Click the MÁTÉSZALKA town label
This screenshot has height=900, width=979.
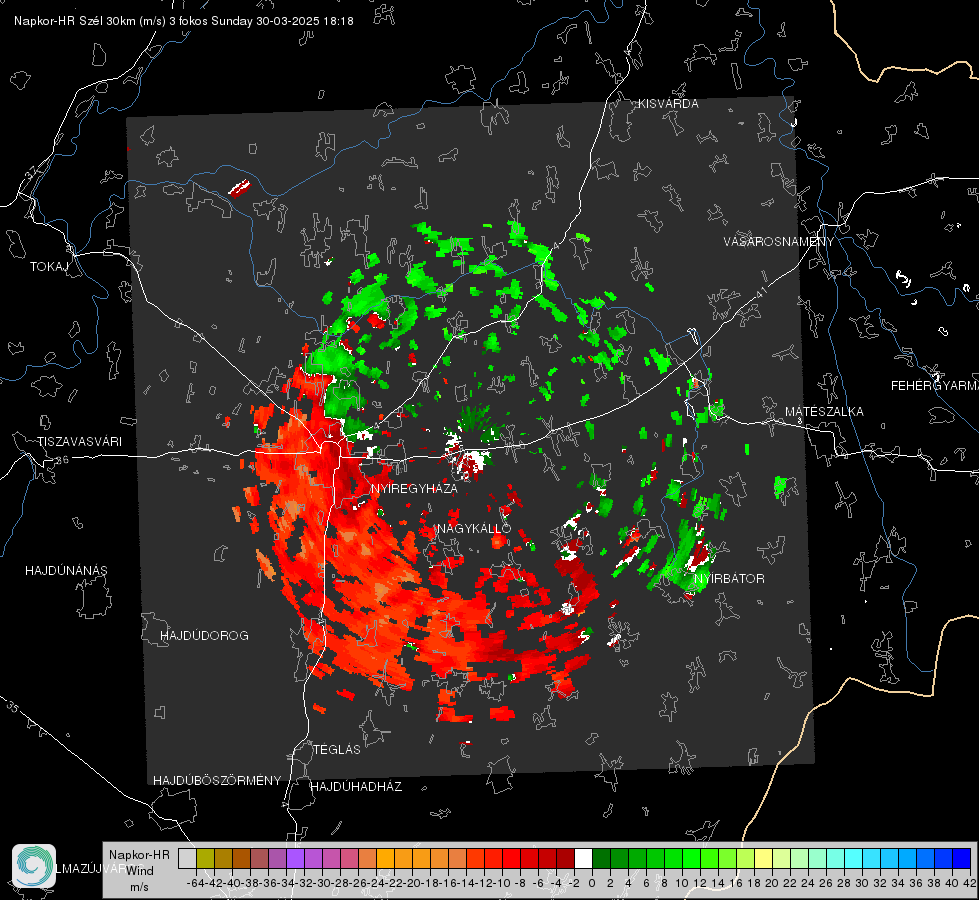click(x=824, y=412)
